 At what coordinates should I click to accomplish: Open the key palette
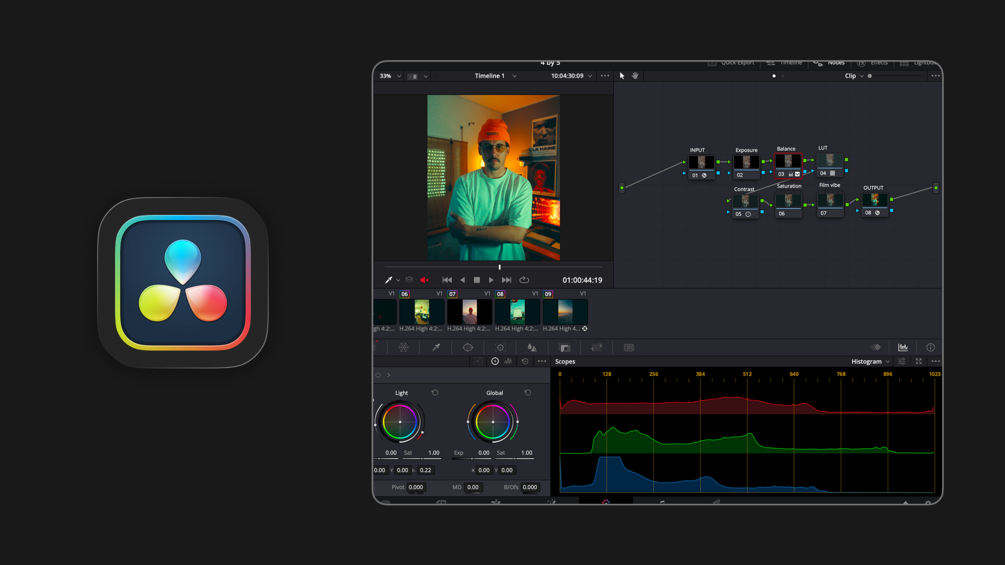[x=565, y=347]
